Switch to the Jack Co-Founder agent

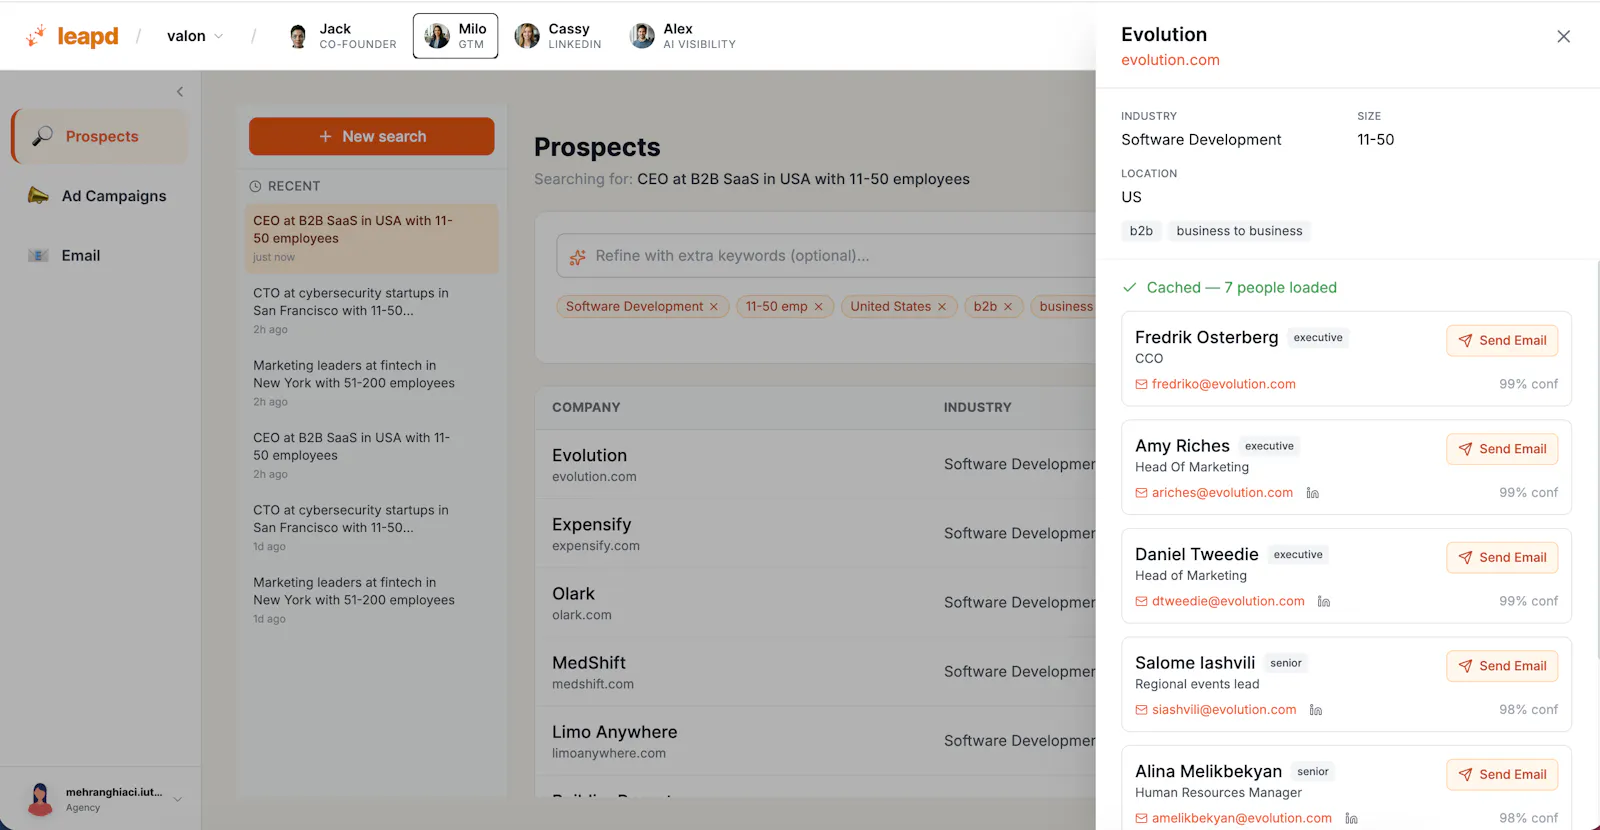[342, 36]
